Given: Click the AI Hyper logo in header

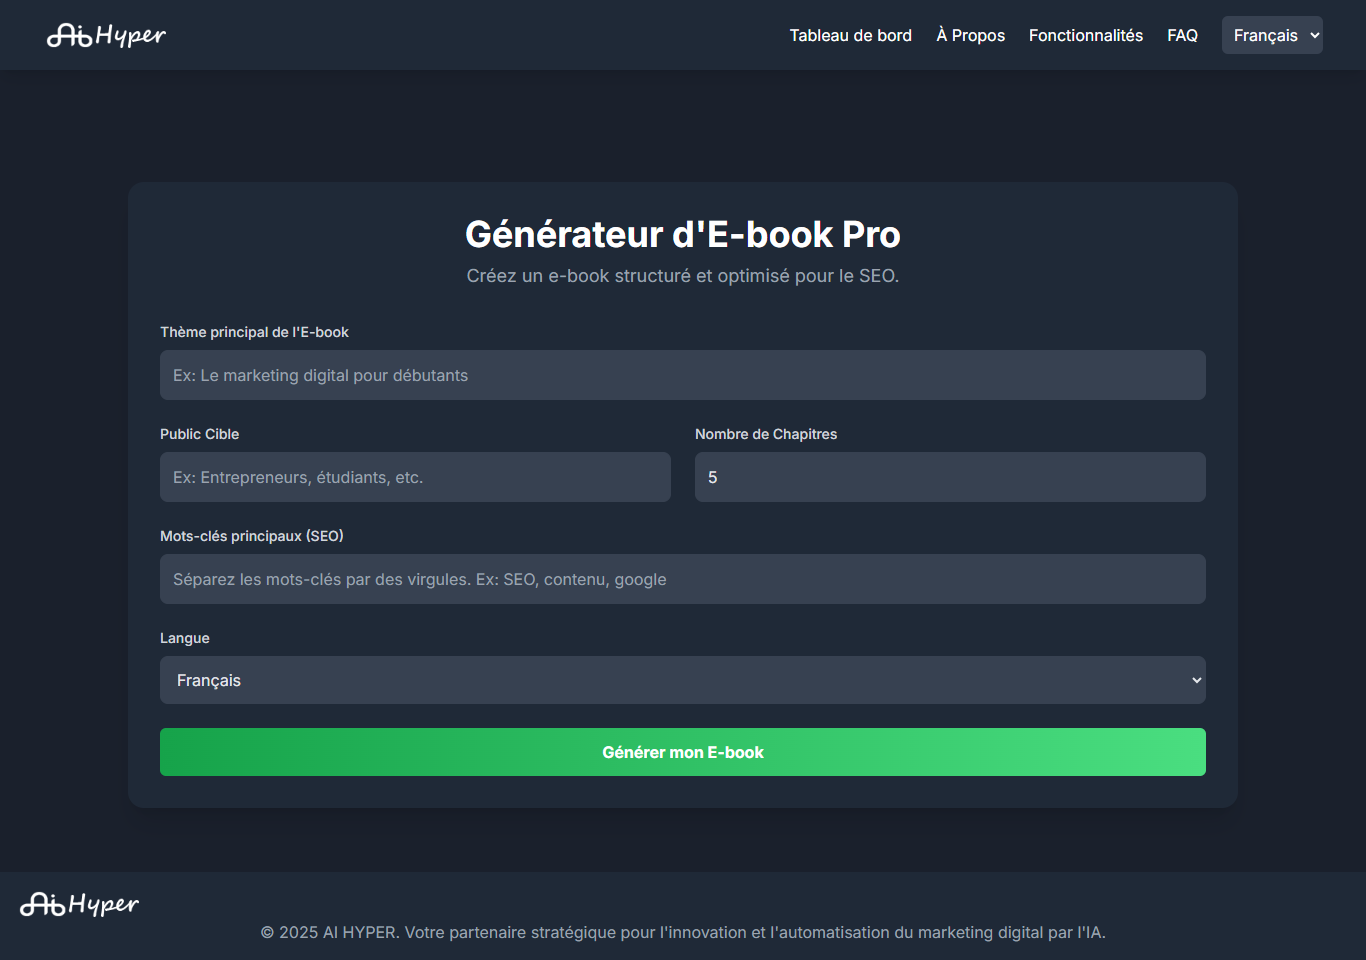Looking at the screenshot, I should point(106,35).
